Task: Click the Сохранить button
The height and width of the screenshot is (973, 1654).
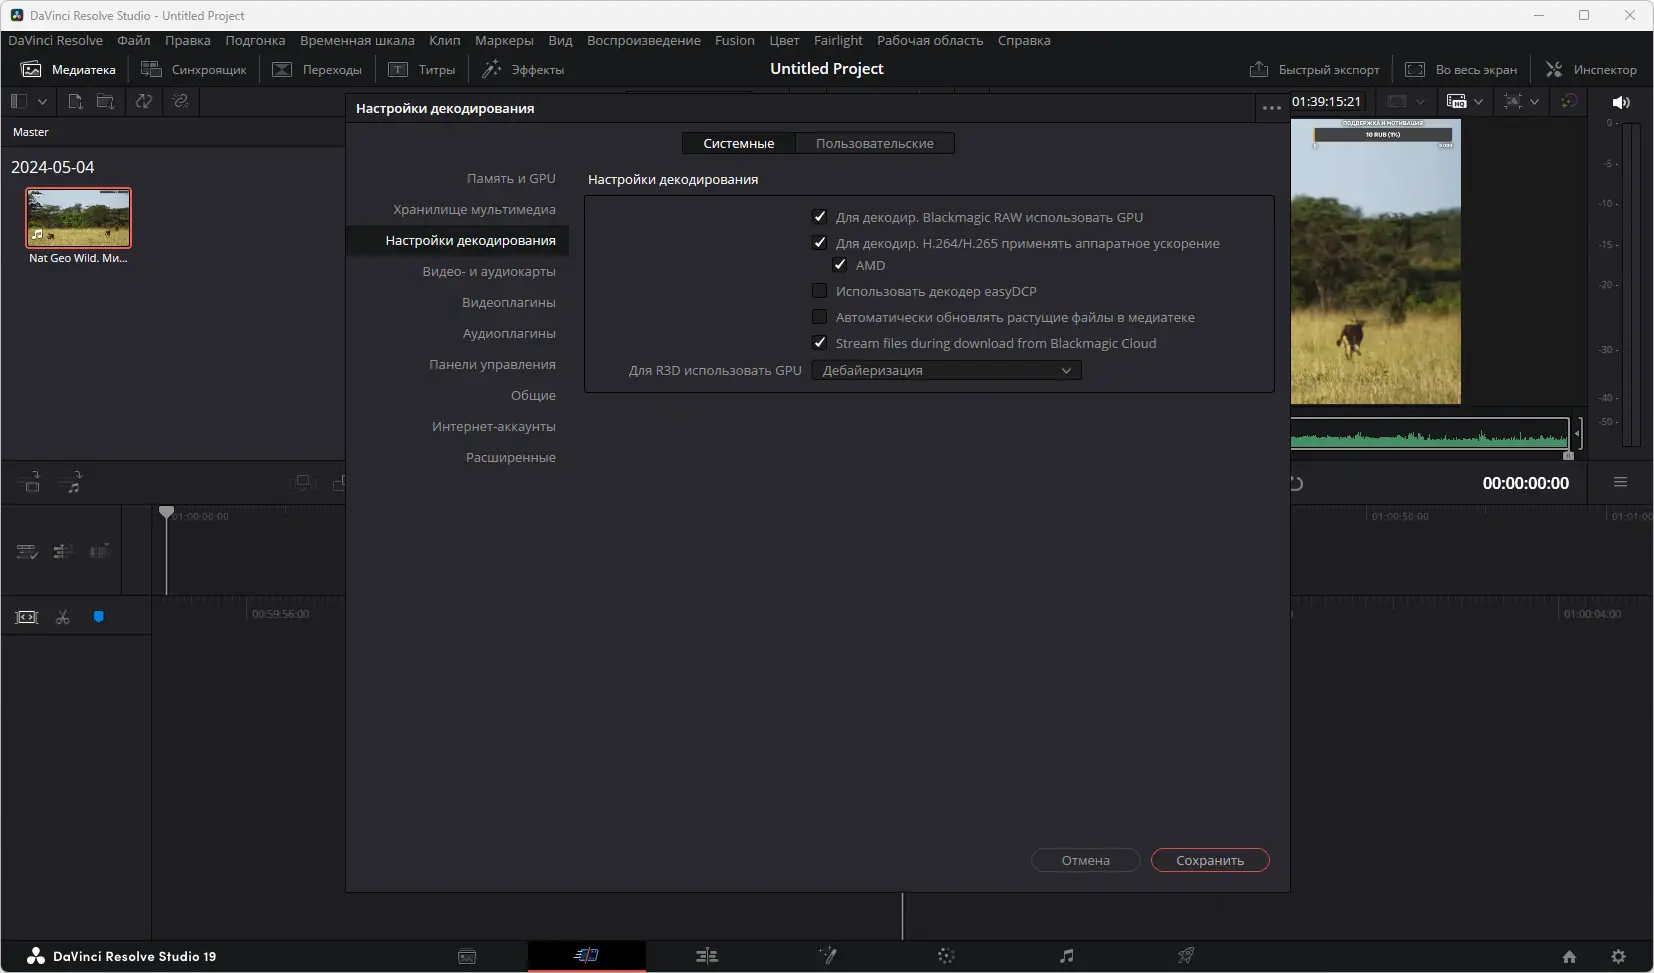Action: click(1209, 860)
